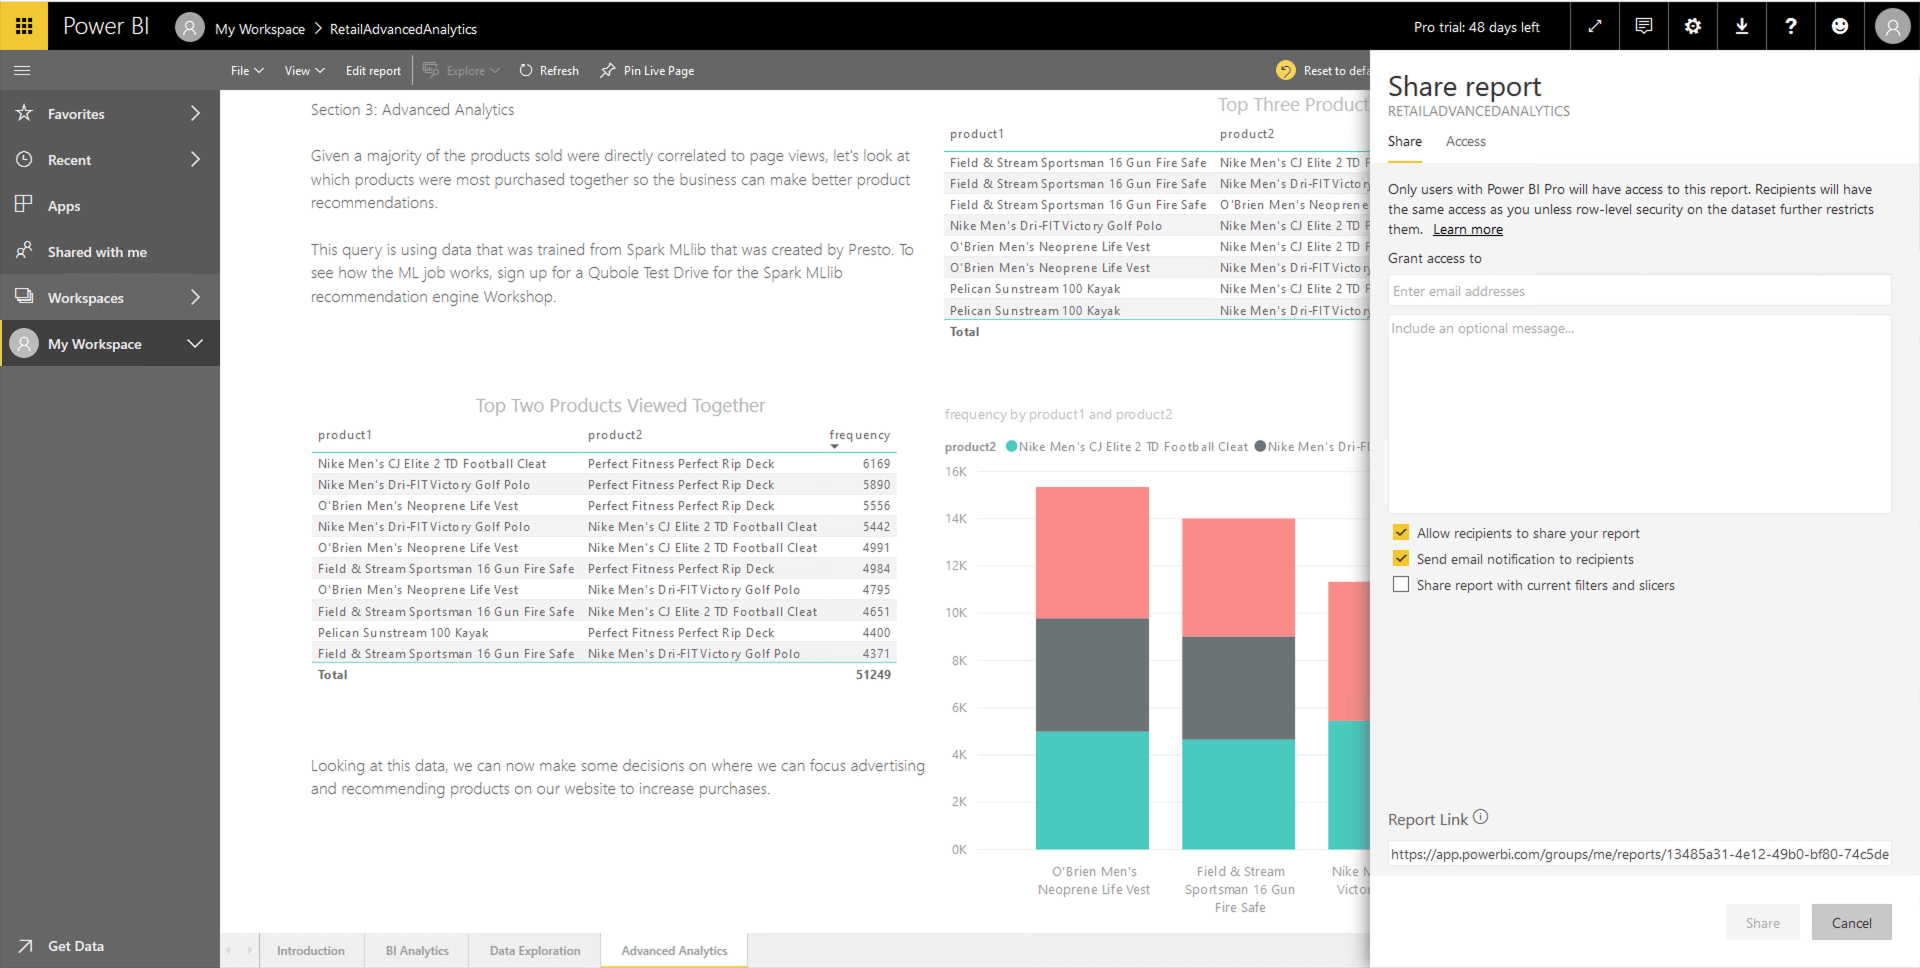Open the settings gear icon
The image size is (1920, 968).
[1693, 27]
